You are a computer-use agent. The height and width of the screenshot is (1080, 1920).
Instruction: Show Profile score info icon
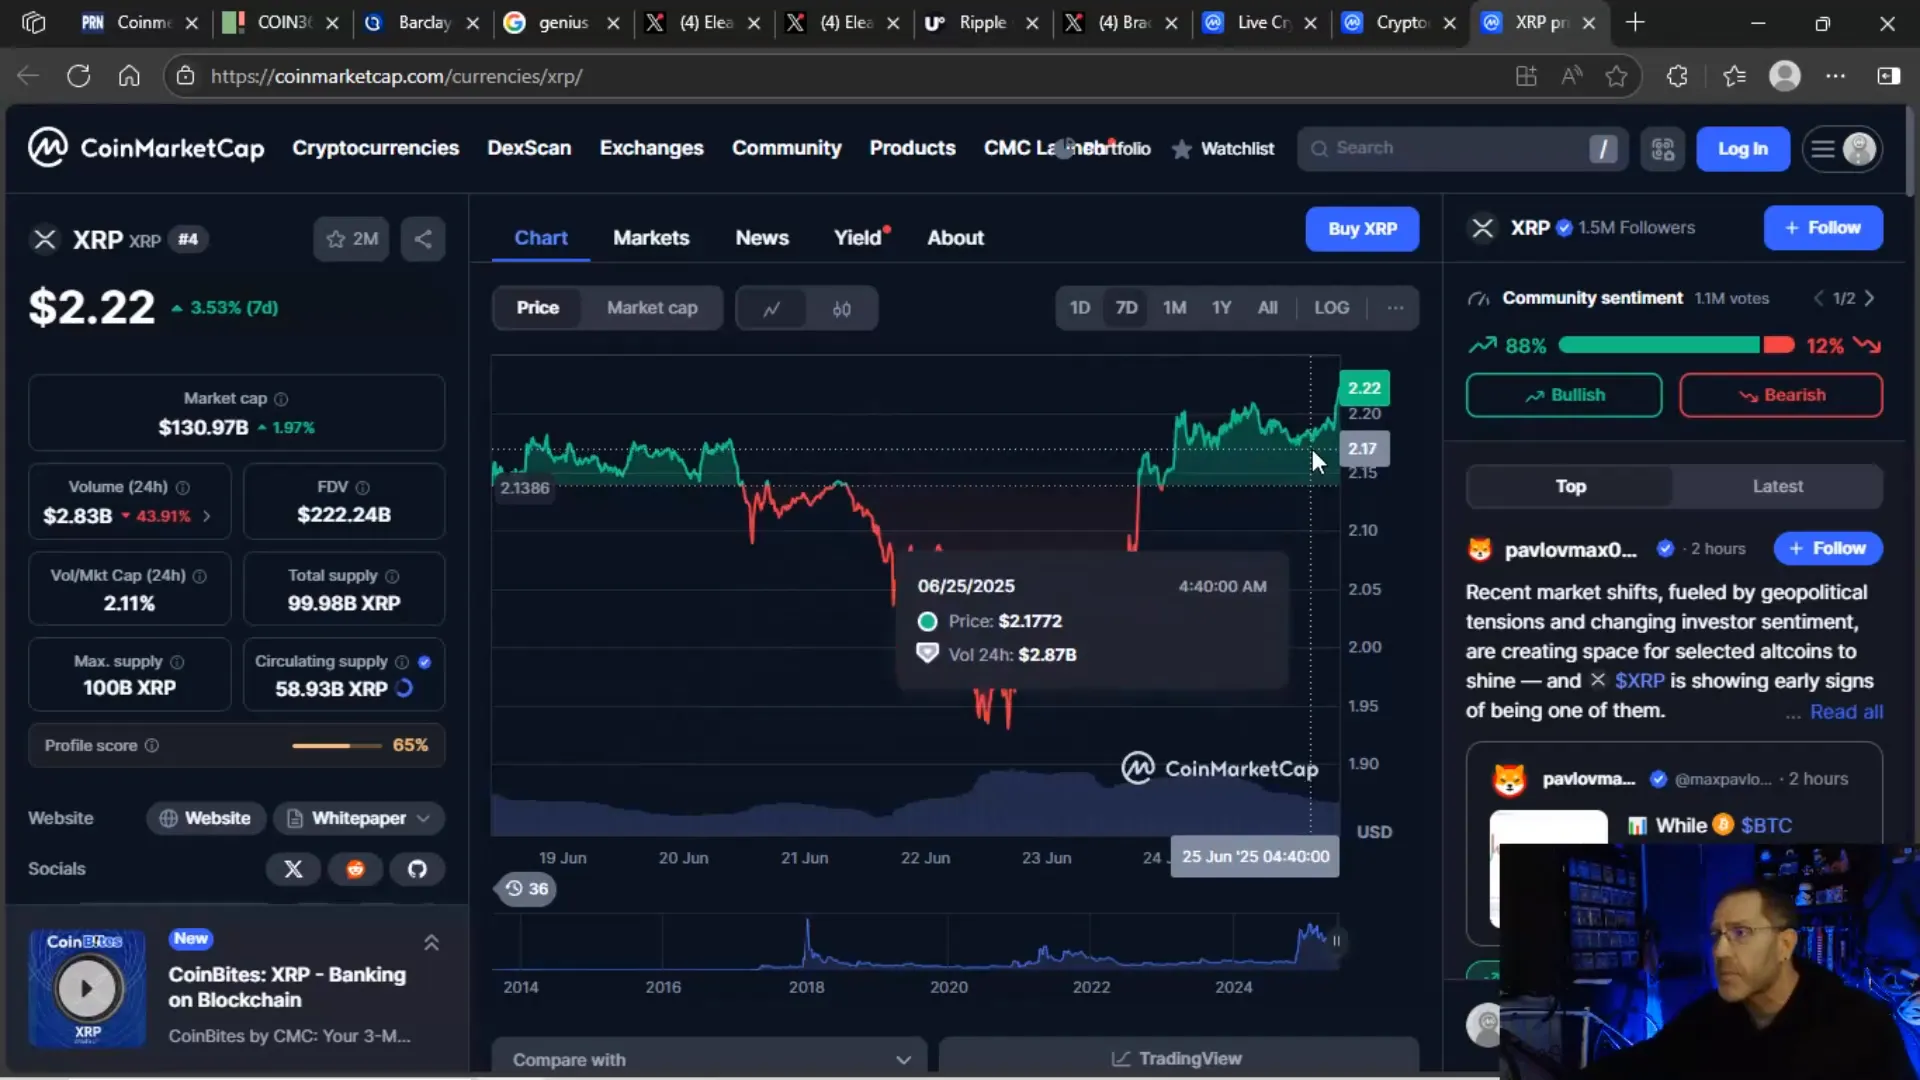152,746
